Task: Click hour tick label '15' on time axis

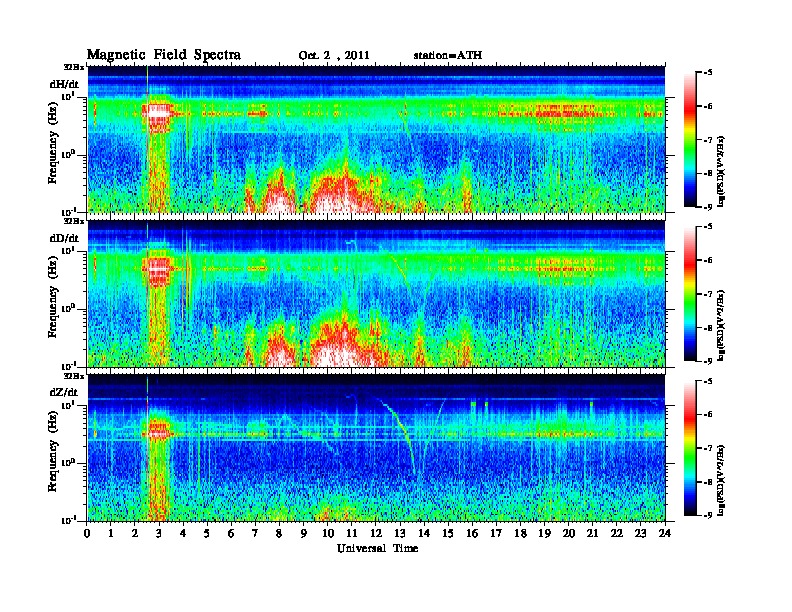Action: pyautogui.click(x=448, y=533)
